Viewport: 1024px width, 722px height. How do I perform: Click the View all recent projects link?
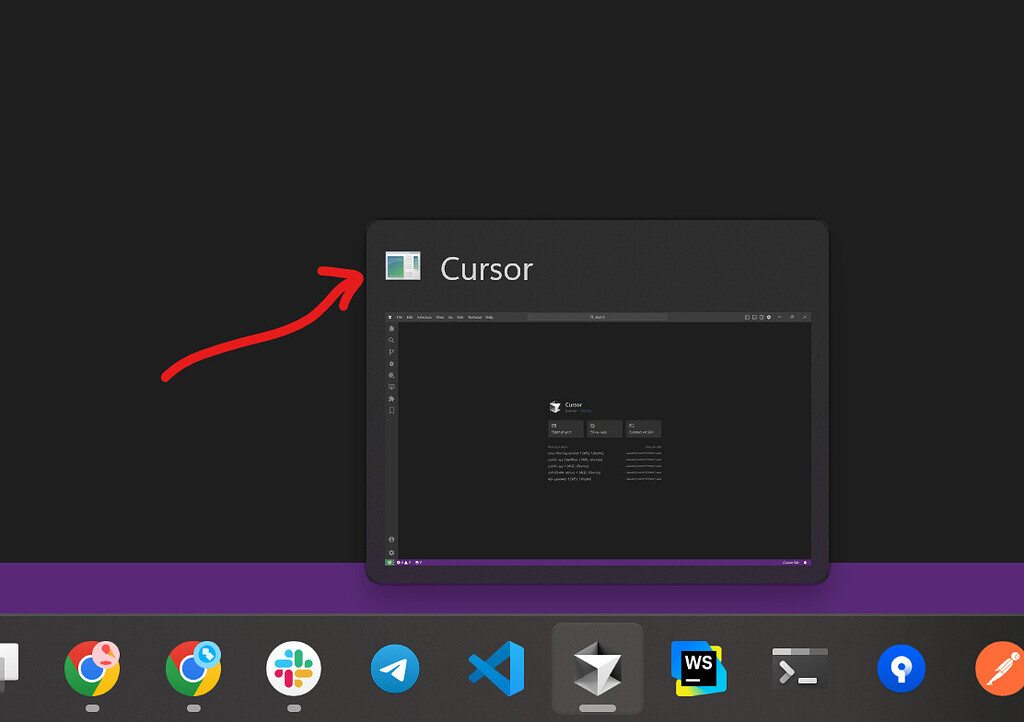651,447
